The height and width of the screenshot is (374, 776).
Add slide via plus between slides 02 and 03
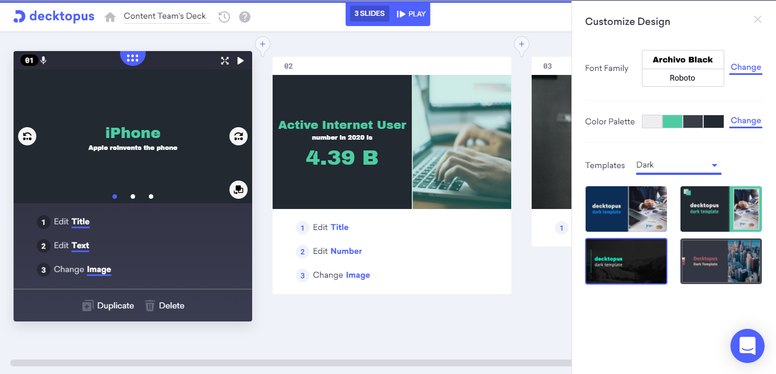pos(521,44)
